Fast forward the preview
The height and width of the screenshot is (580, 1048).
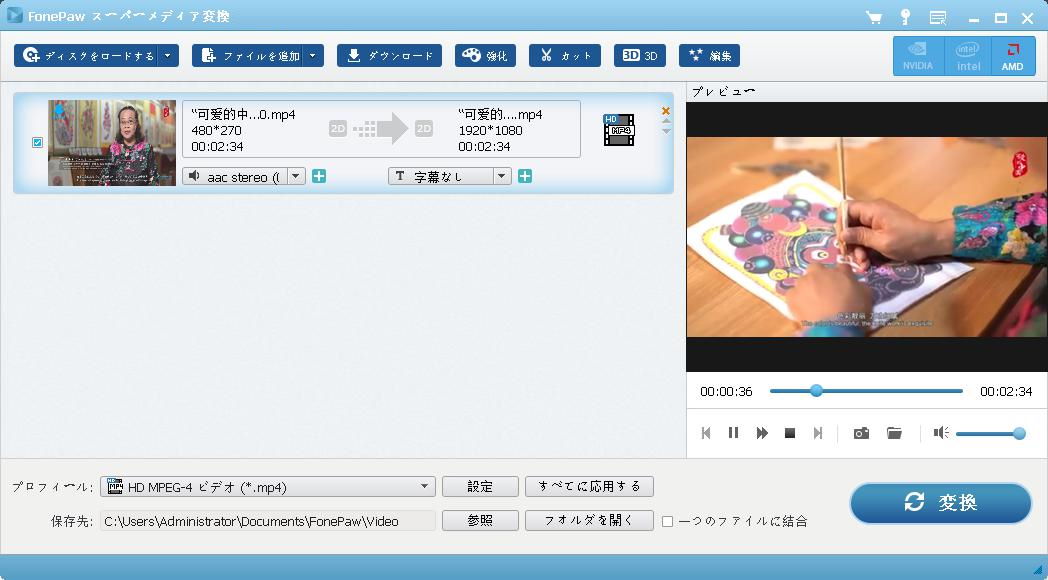(762, 433)
